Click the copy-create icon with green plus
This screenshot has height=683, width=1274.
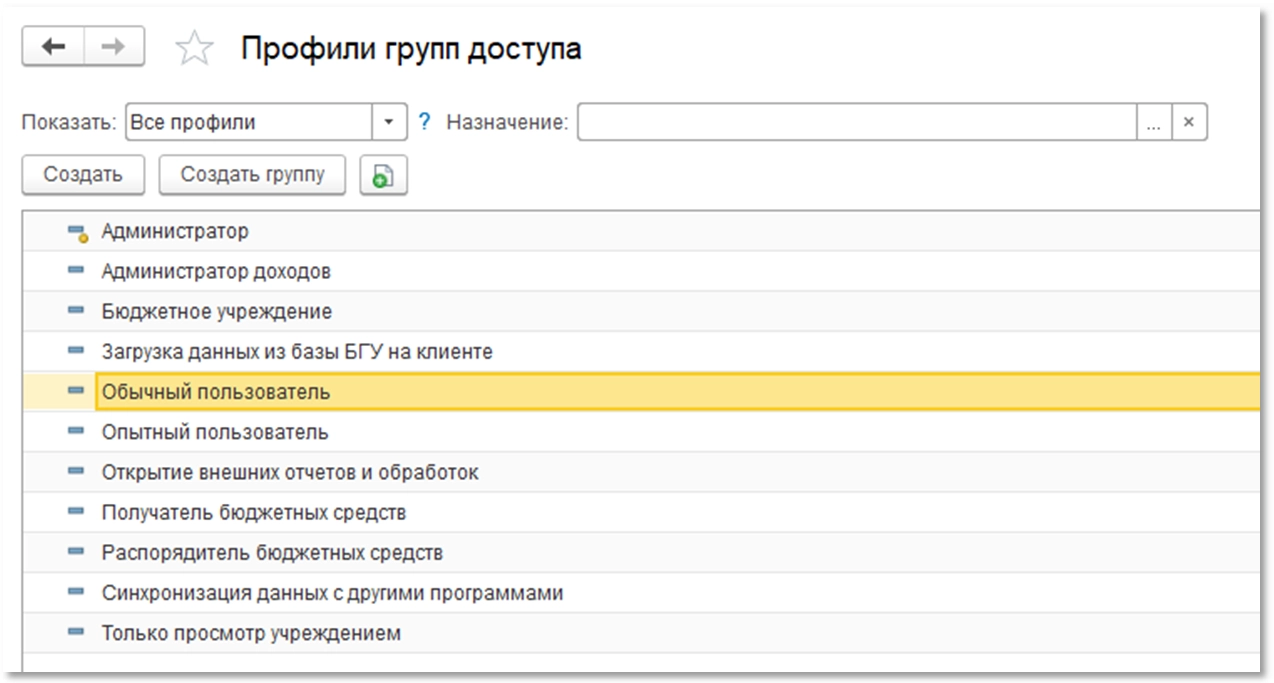pos(383,174)
